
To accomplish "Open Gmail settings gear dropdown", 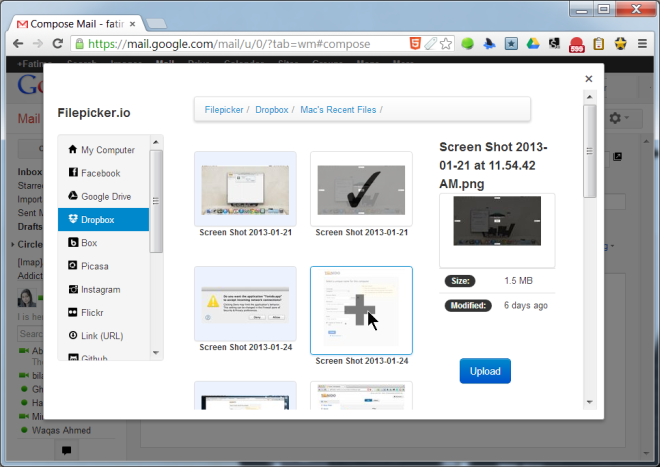I will coord(619,118).
